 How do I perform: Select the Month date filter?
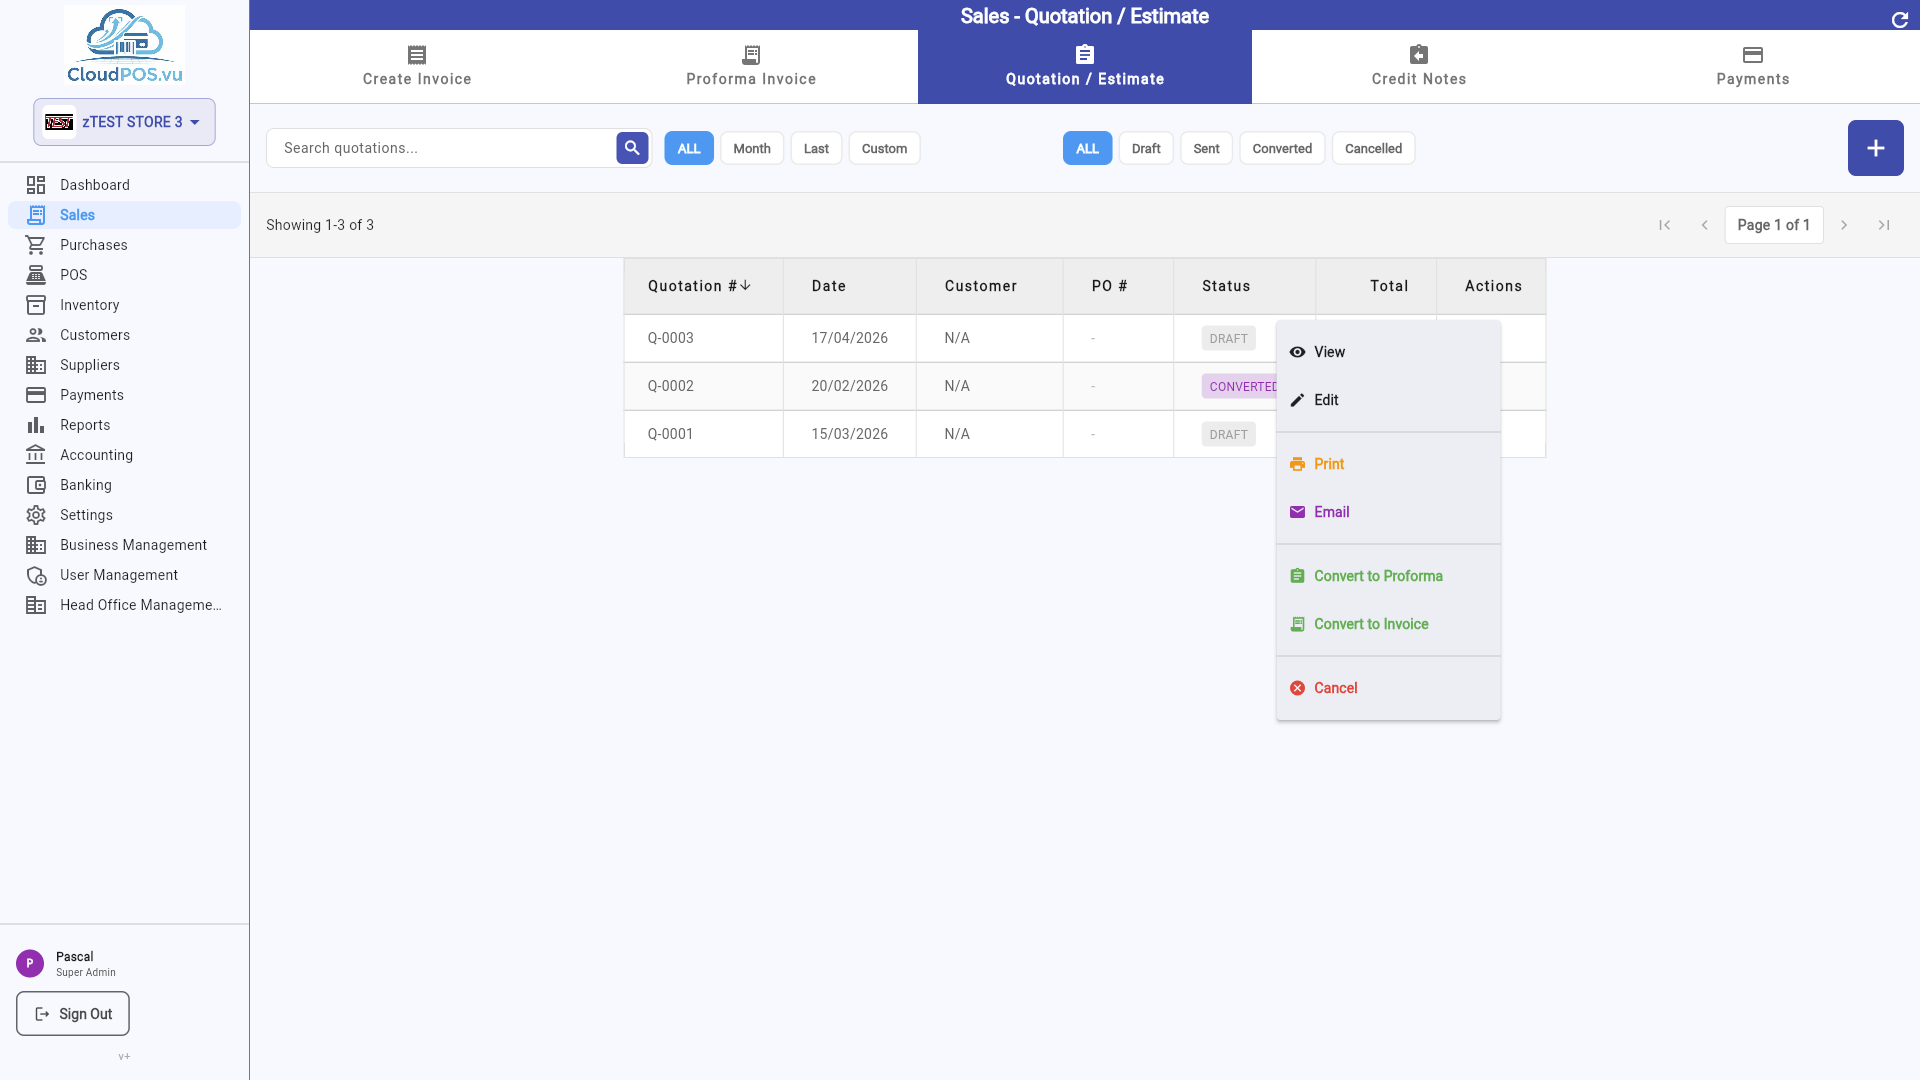752,148
